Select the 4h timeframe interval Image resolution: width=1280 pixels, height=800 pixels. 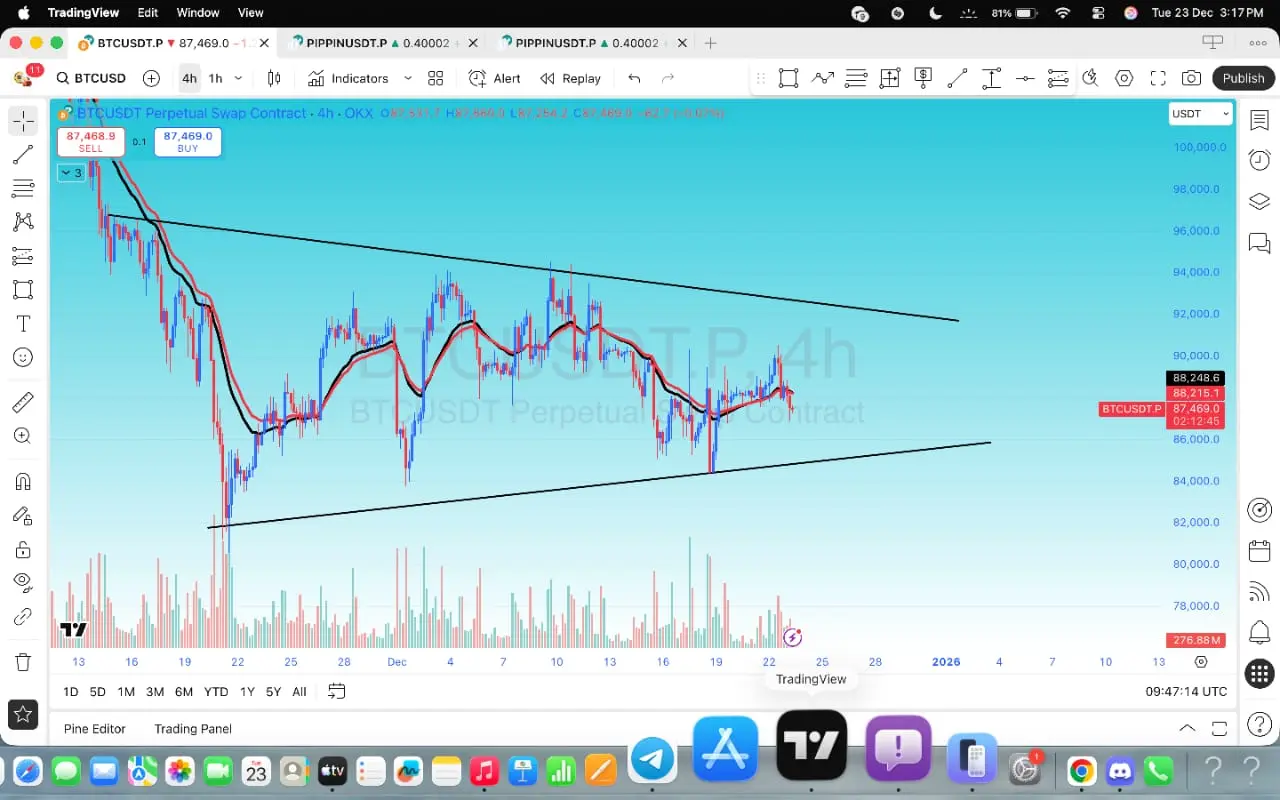[189, 78]
